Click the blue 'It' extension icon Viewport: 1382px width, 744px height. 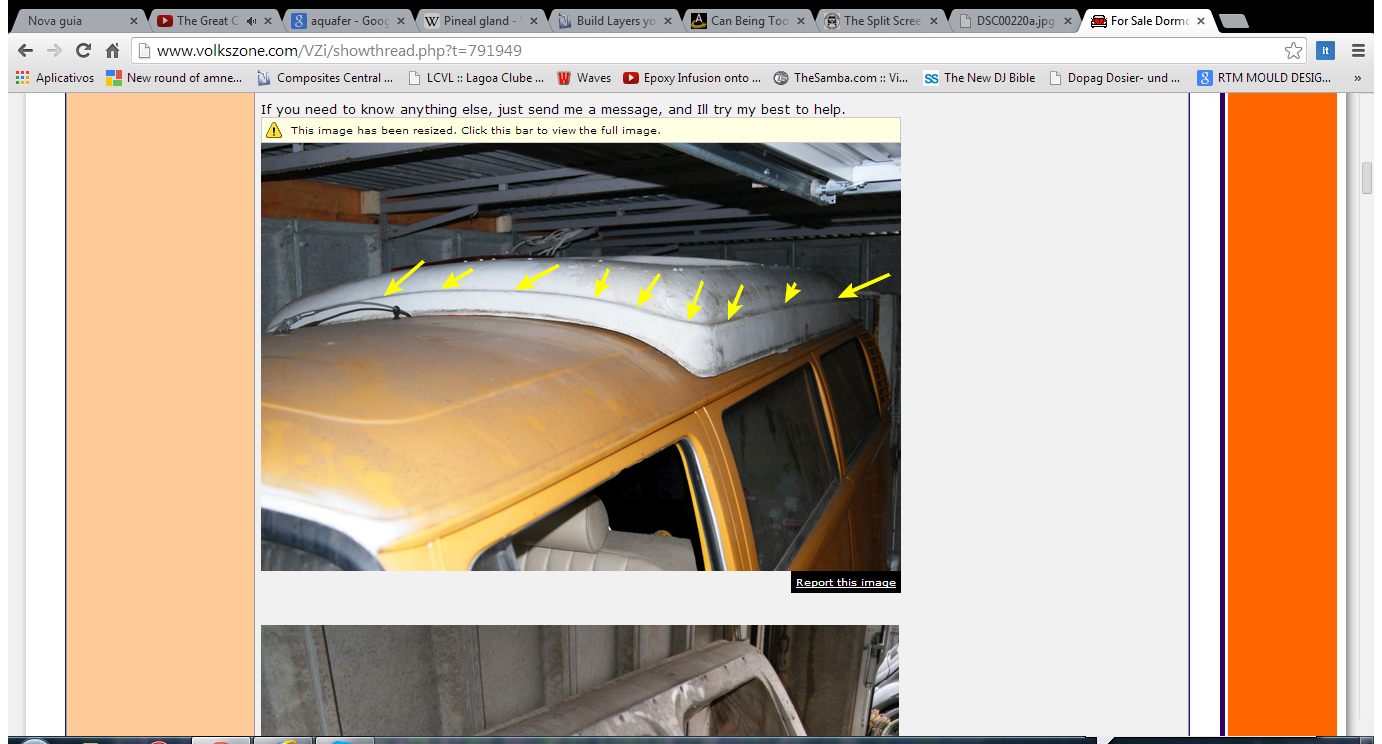1325,51
